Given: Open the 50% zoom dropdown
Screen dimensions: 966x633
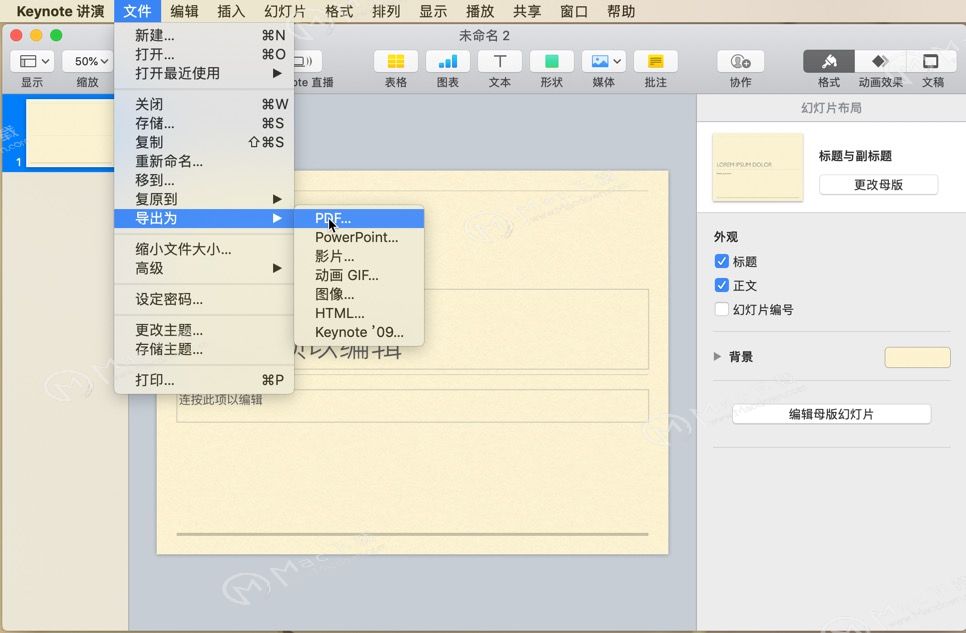Looking at the screenshot, I should (x=87, y=61).
